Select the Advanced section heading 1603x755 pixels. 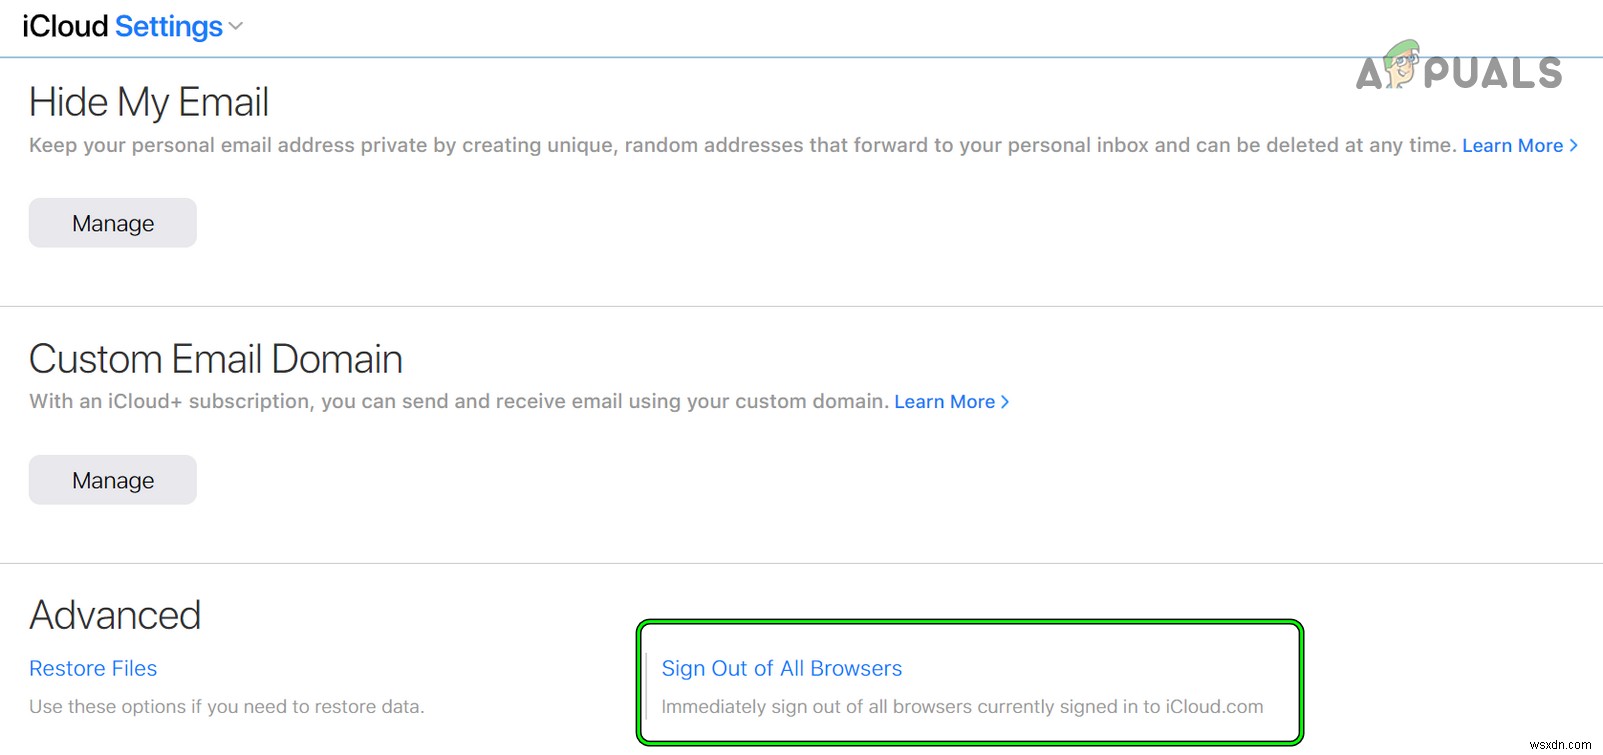pyautogui.click(x=115, y=616)
